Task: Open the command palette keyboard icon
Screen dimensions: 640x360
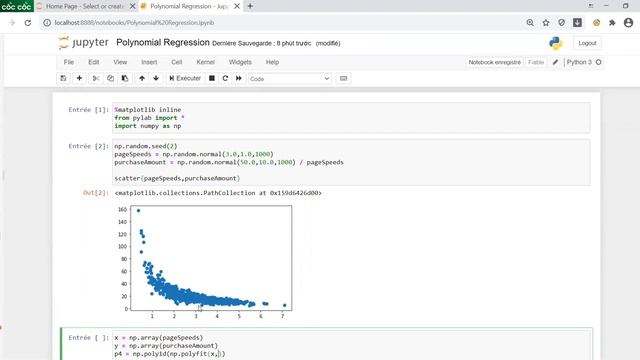Action: 343,78
